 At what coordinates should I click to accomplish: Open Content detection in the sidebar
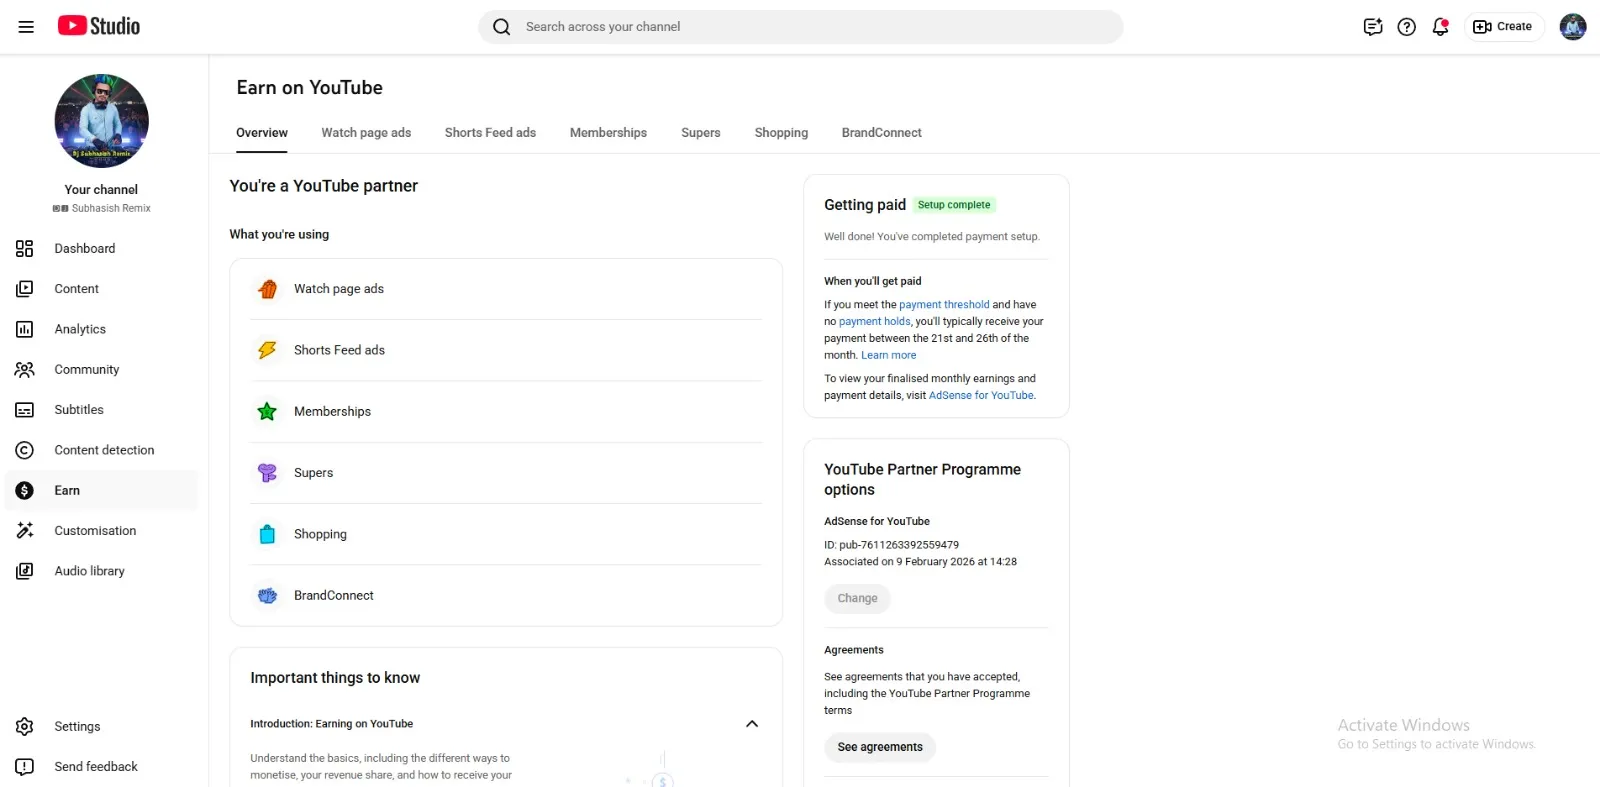pos(101,450)
